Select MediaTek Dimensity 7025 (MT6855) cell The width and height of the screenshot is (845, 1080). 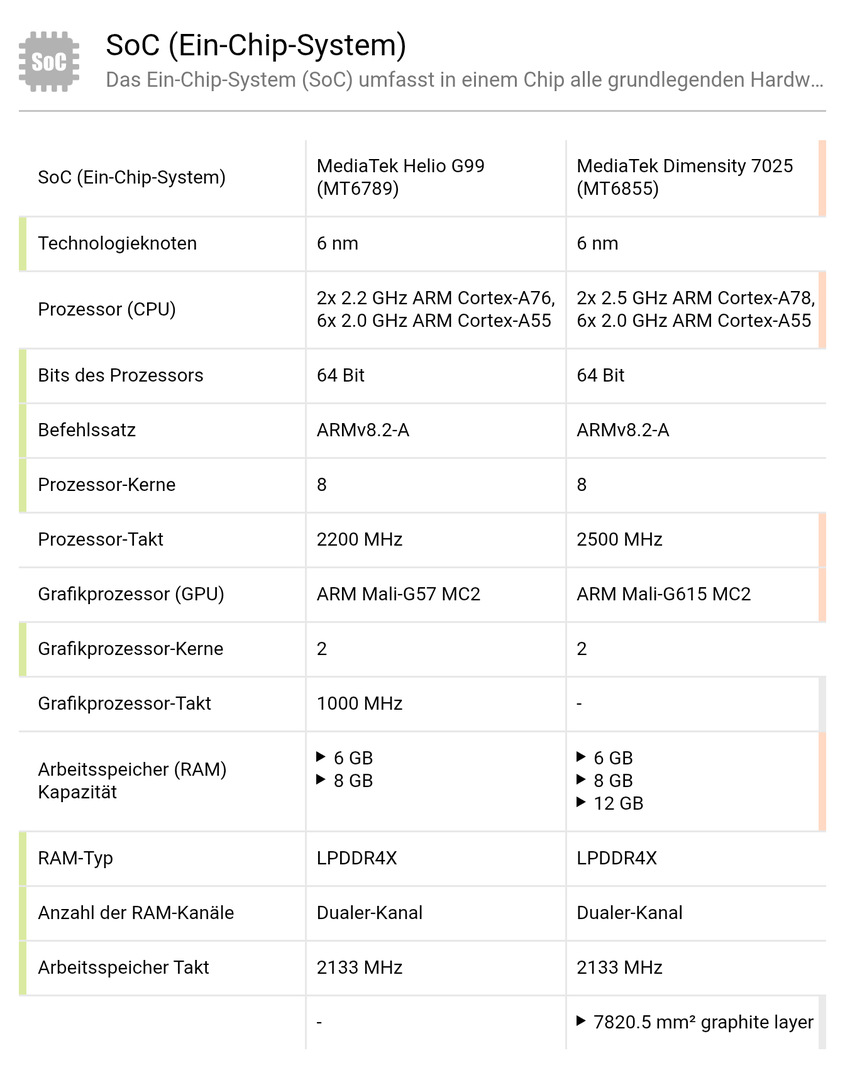pyautogui.click(x=685, y=177)
